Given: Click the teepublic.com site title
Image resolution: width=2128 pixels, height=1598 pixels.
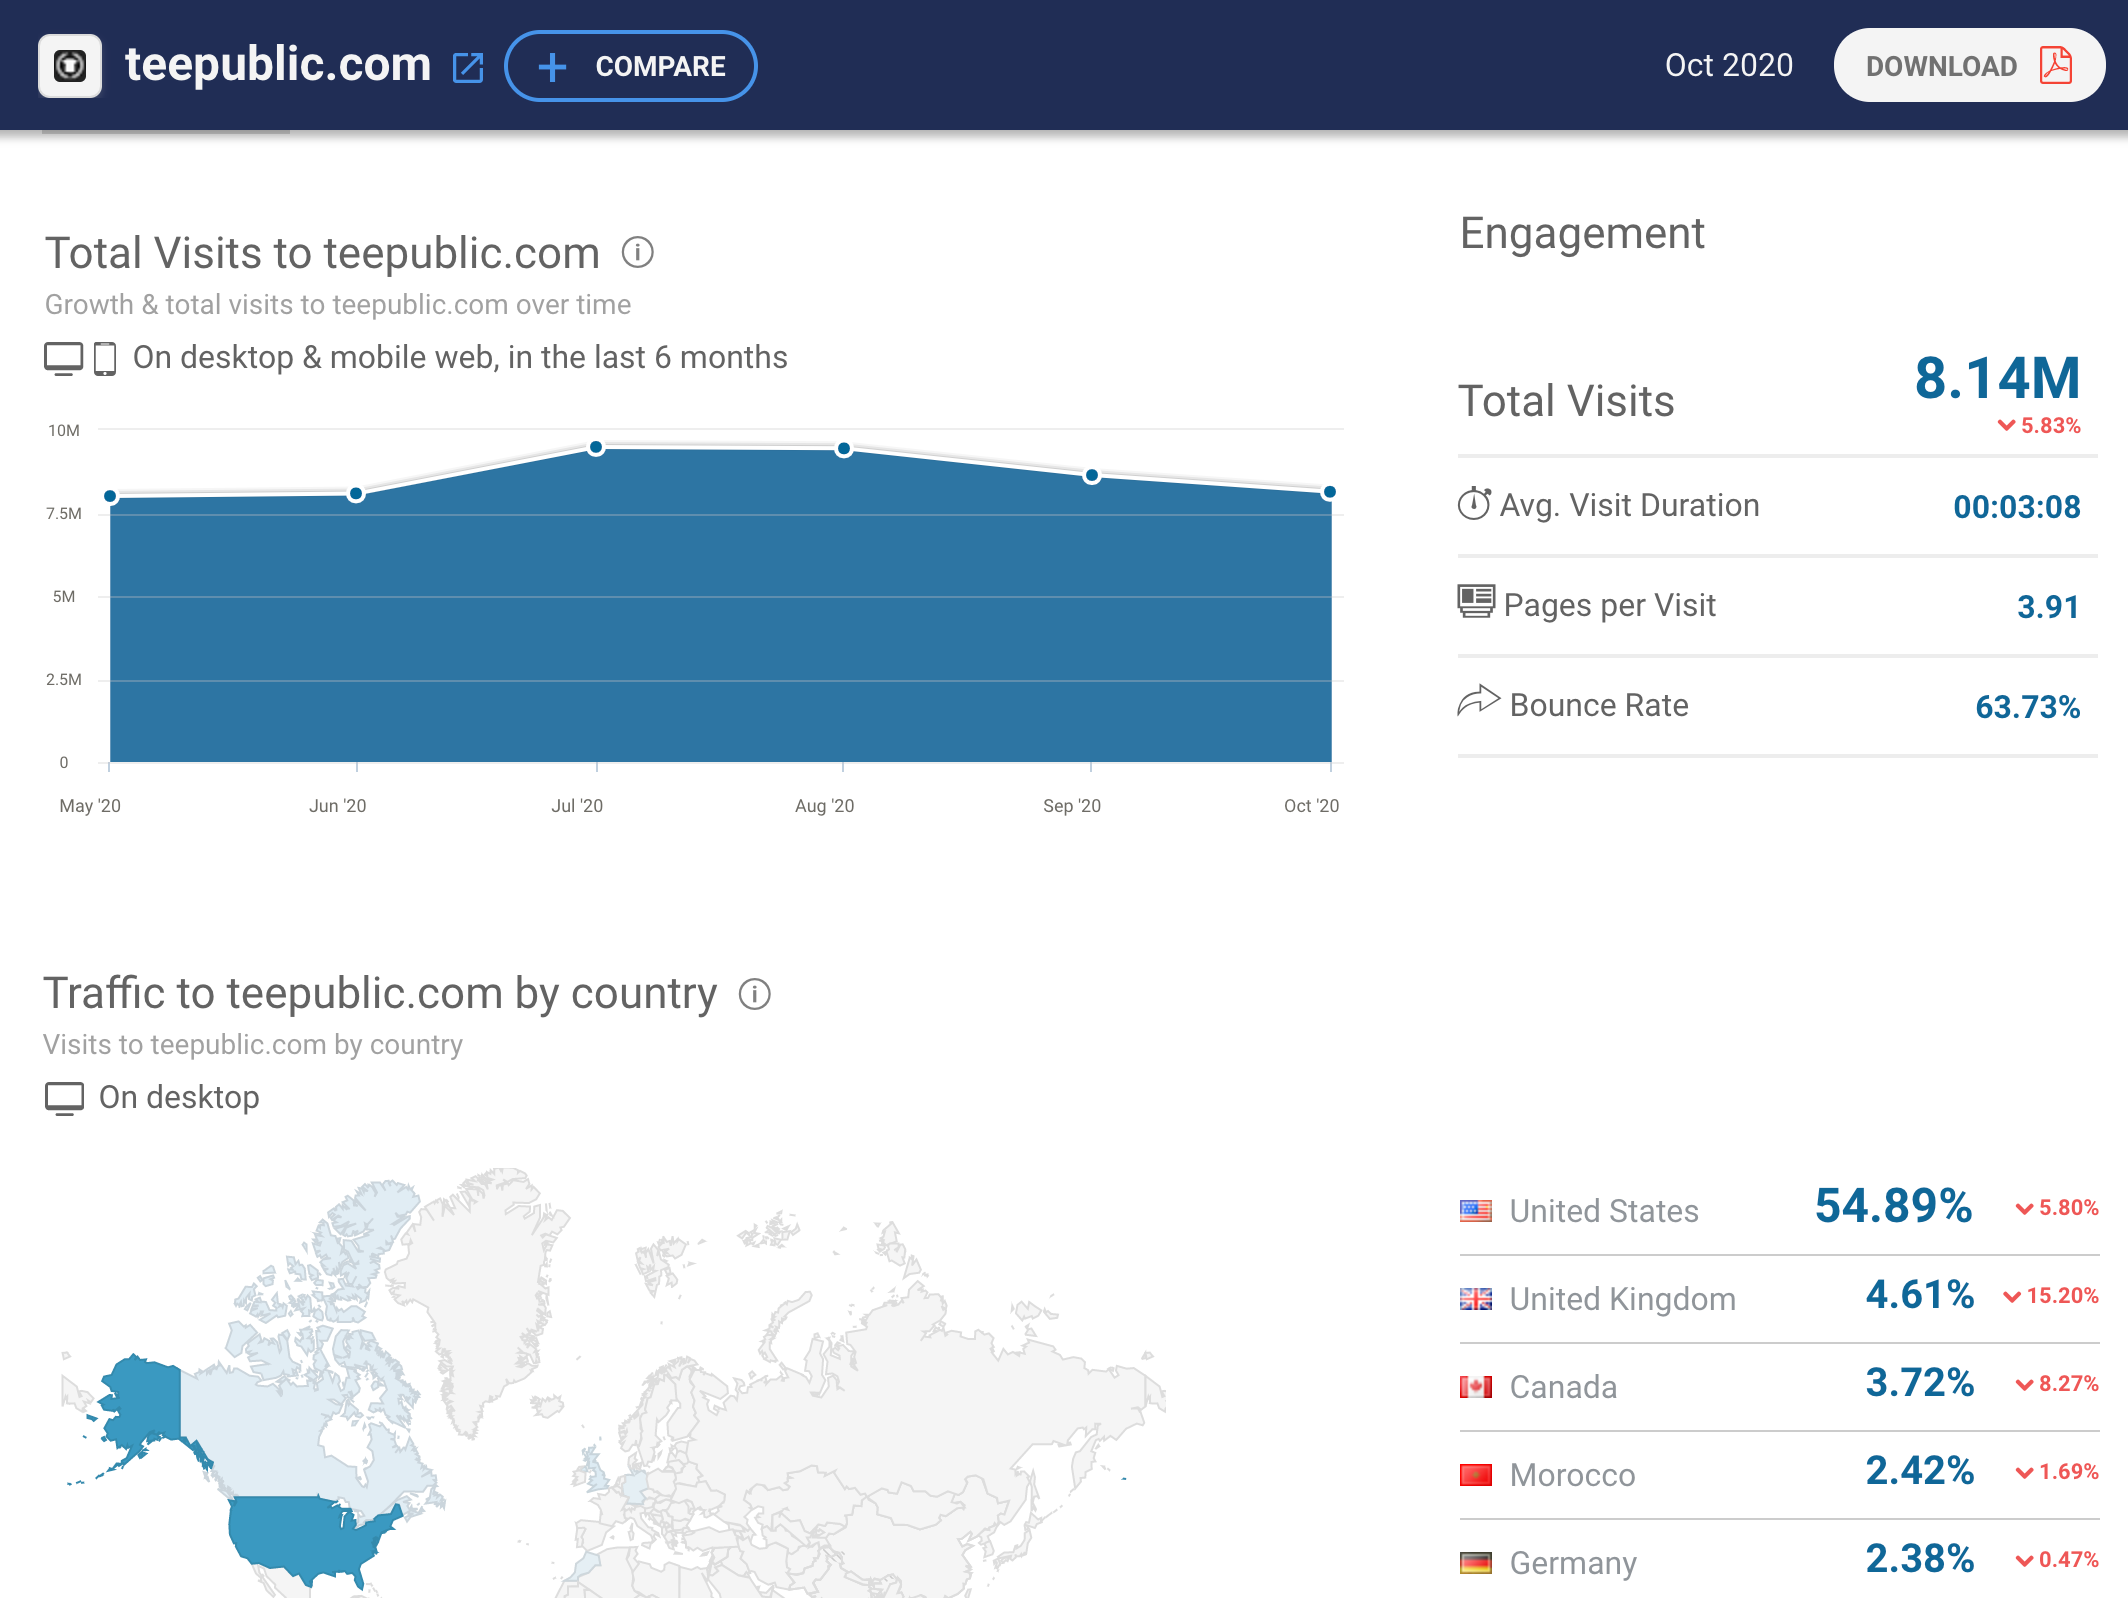Looking at the screenshot, I should [x=278, y=66].
